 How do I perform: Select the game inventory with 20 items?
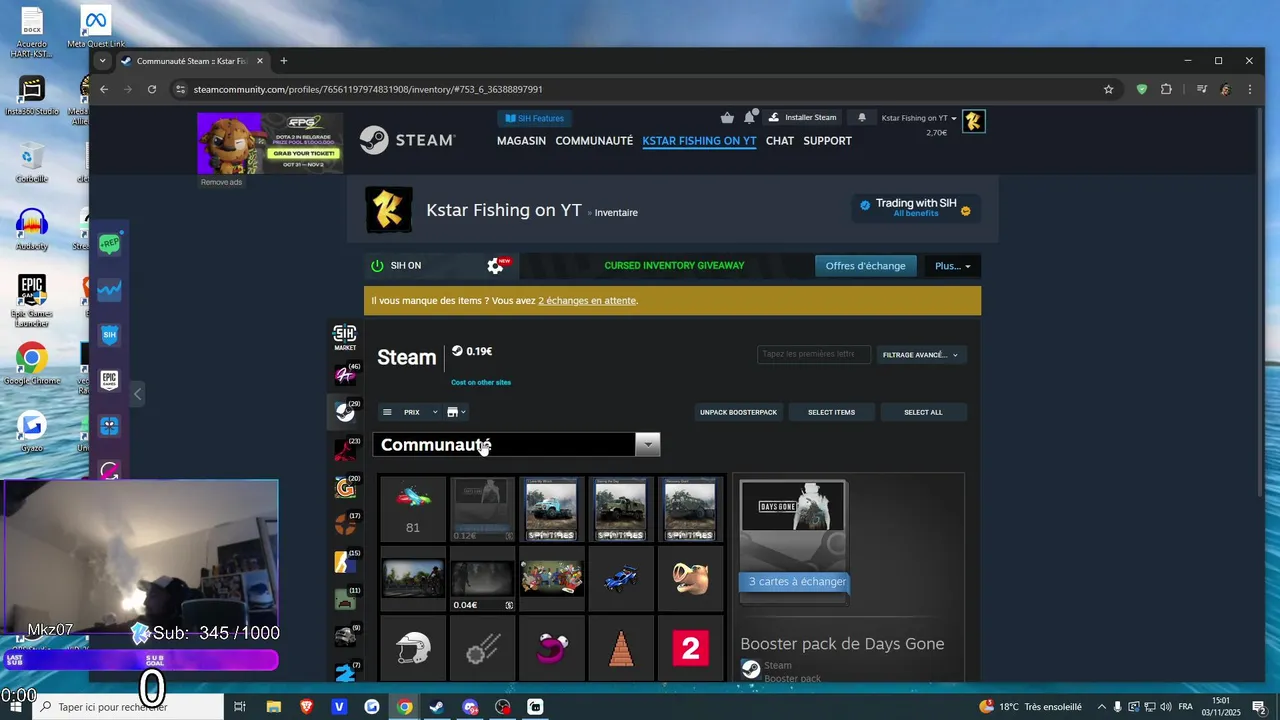(345, 487)
